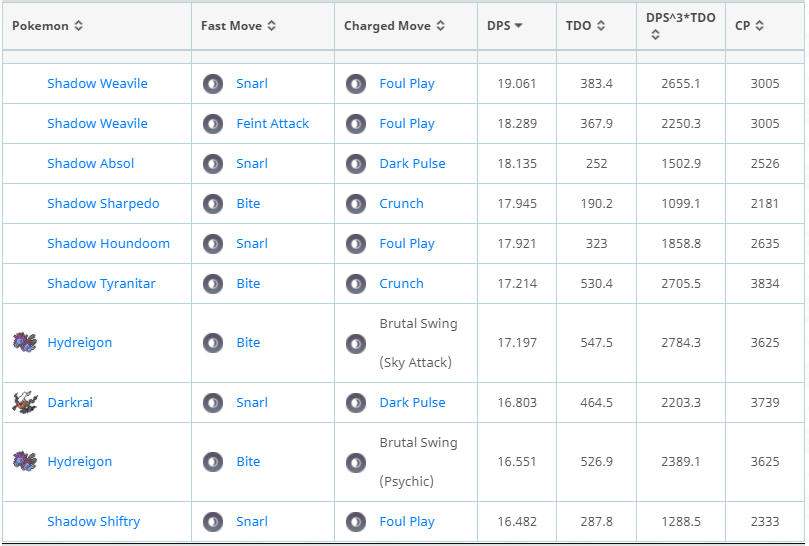The image size is (809, 546).
Task: Sort table by the Charged Move column
Action: 394,26
